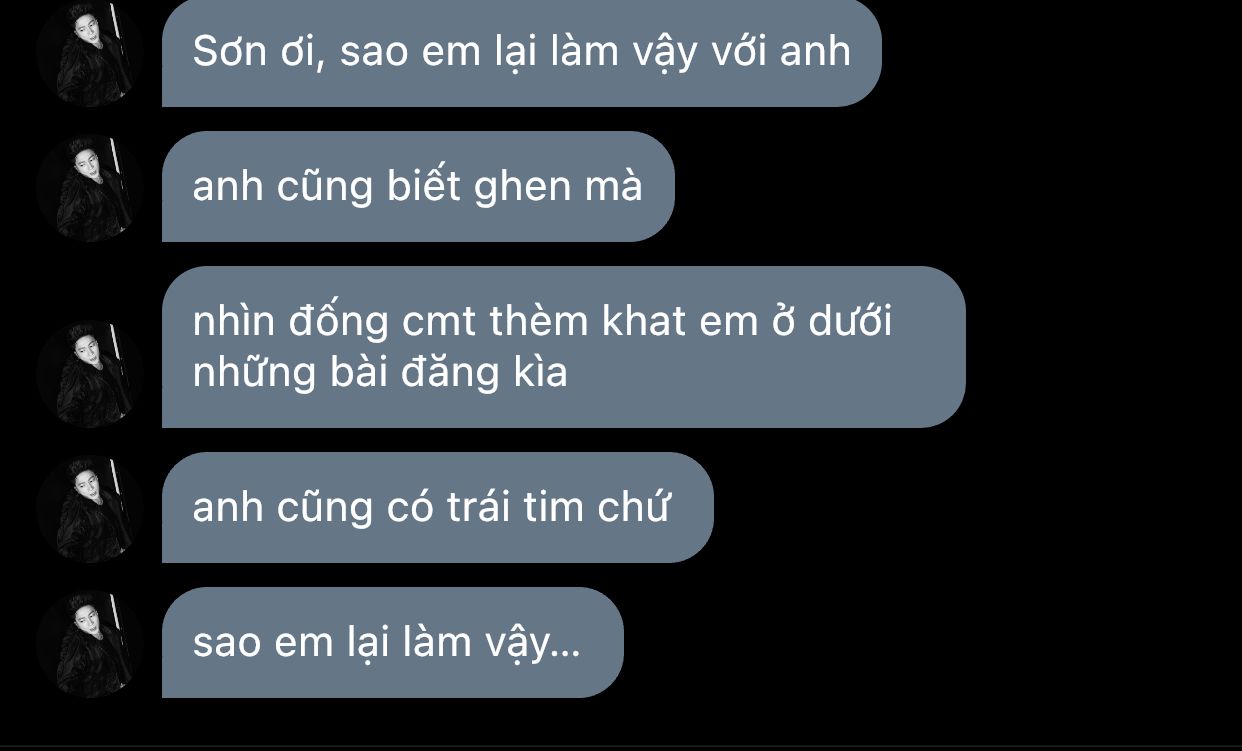Tap avatar beside 'sao em lại làm vậy...' message
1242x751 pixels.
pos(89,644)
